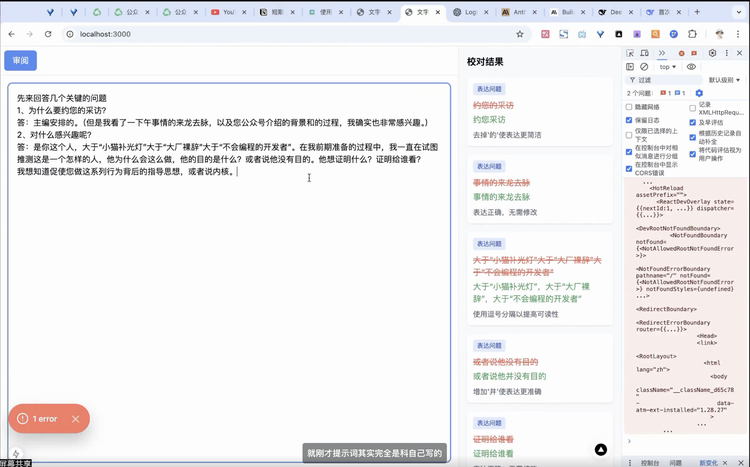Bookmark this page with the star icon
Screen dimensions: 750x467
click(x=520, y=34)
